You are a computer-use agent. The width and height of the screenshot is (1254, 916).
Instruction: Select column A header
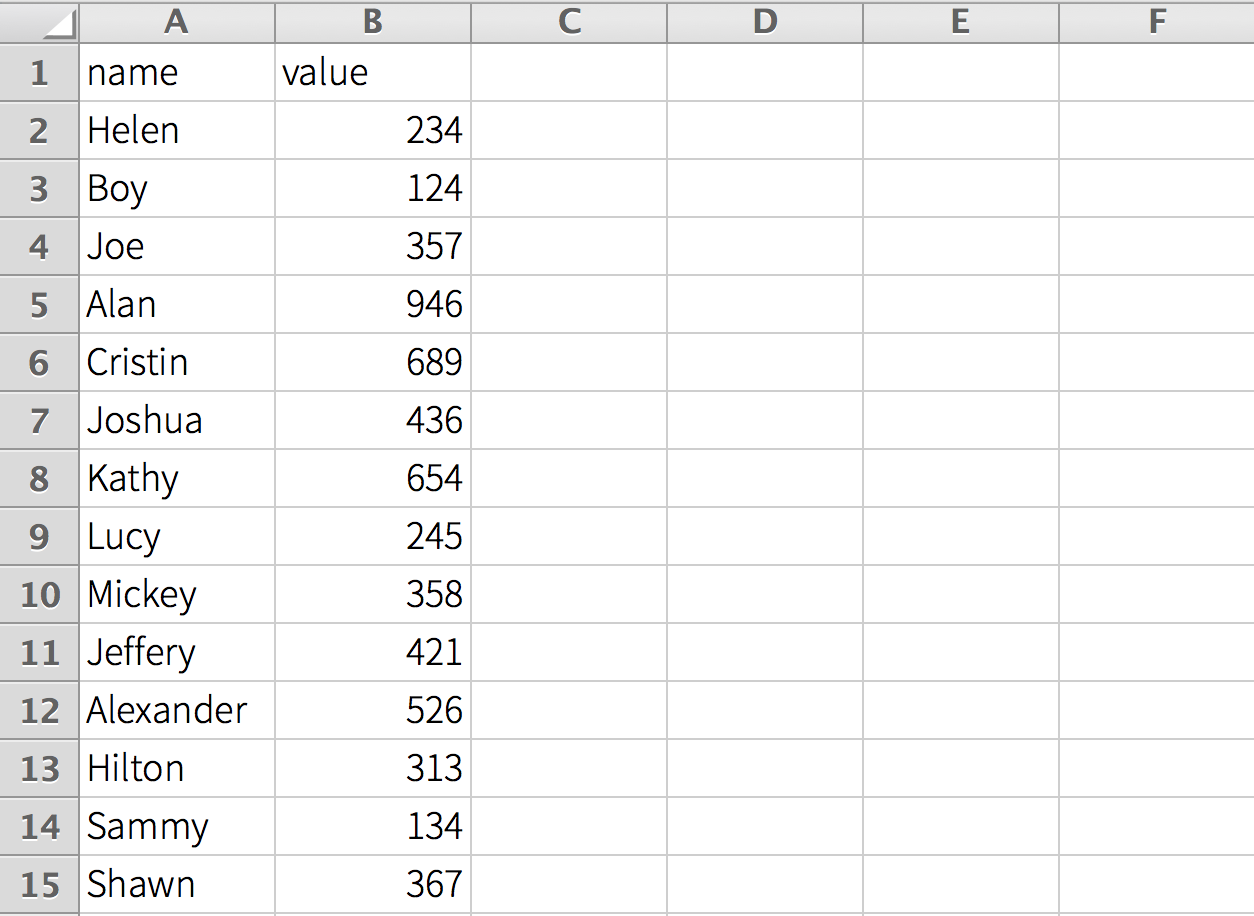click(177, 21)
